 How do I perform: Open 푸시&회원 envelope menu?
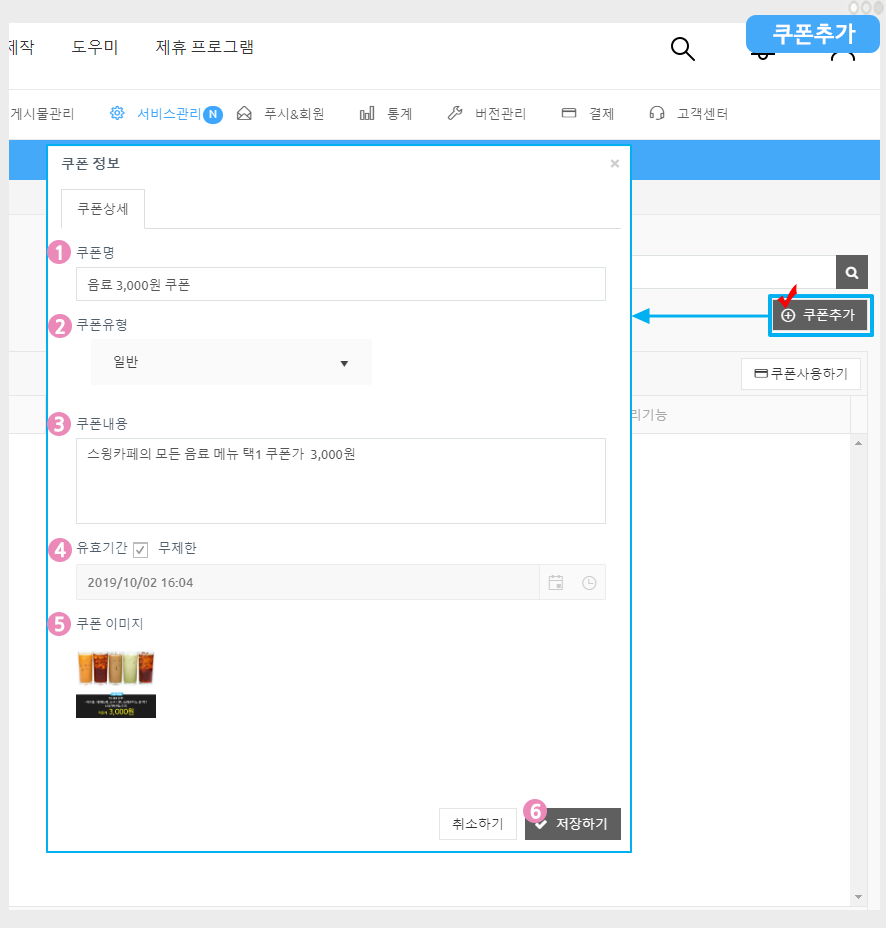click(x=281, y=114)
